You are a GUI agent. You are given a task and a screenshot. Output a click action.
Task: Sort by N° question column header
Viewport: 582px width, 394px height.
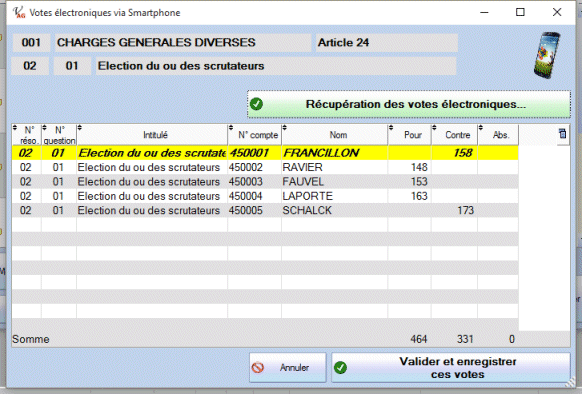point(59,135)
